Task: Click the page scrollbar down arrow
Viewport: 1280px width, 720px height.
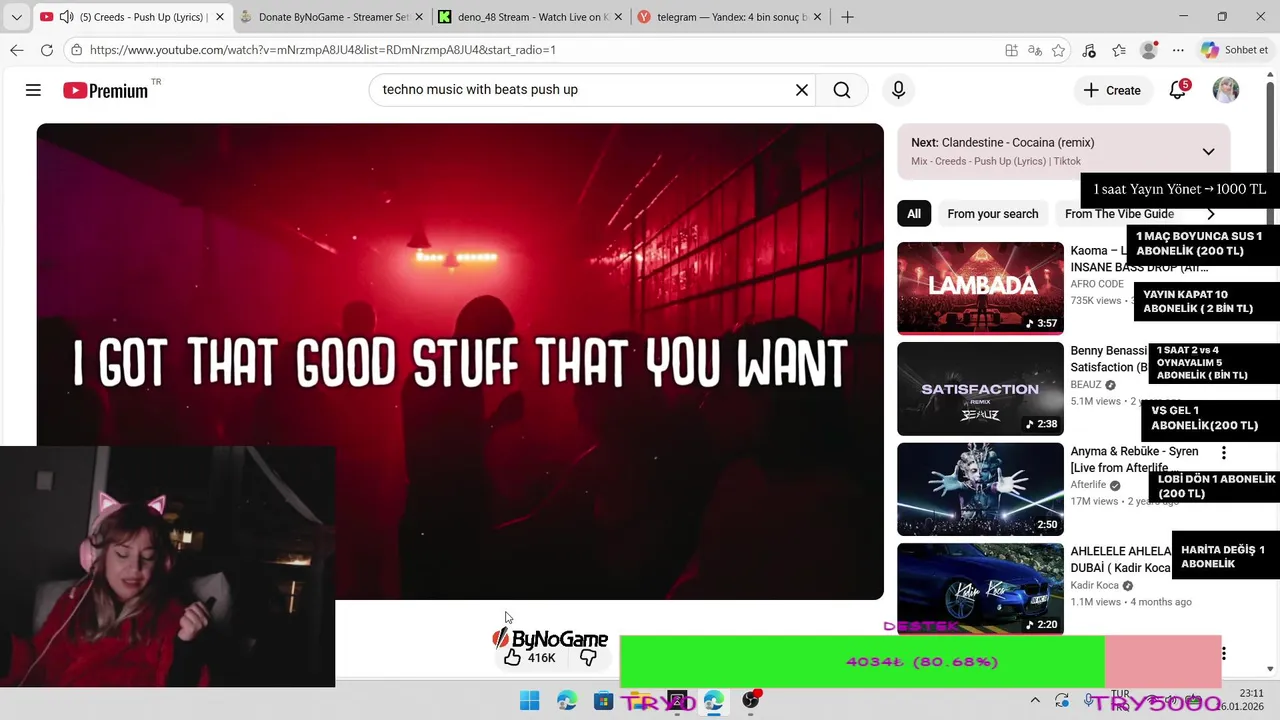Action: (x=1271, y=669)
